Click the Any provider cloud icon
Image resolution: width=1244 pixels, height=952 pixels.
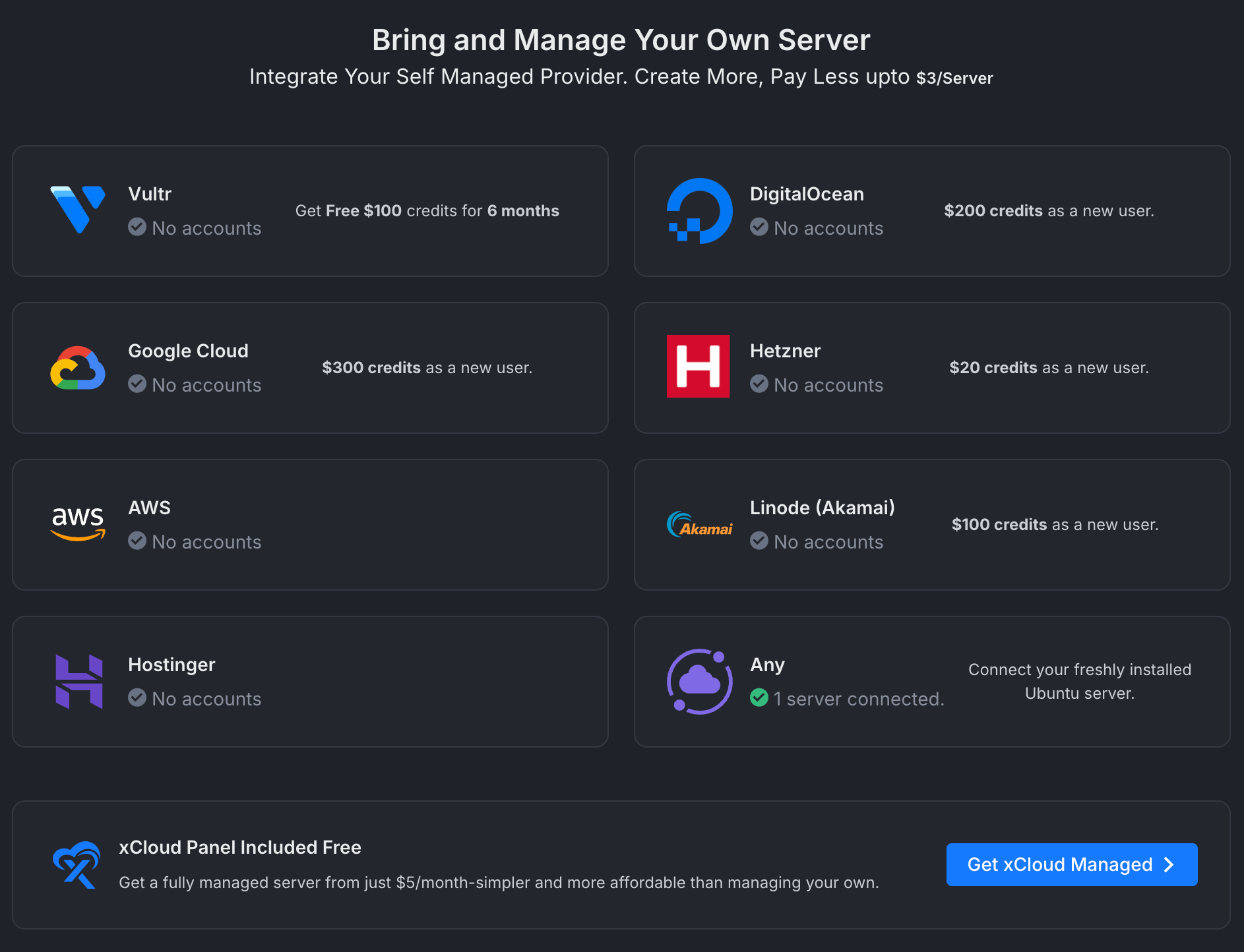(x=700, y=681)
